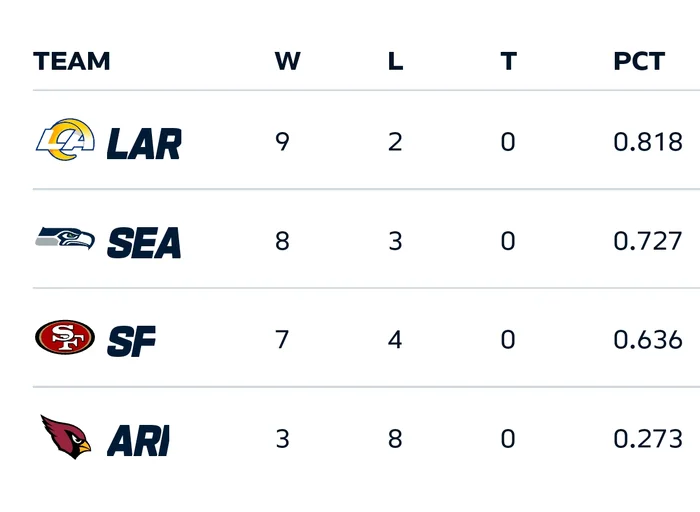Image resolution: width=700 pixels, height=512 pixels.
Task: Click the San Francisco 49ers logo
Action: (65, 338)
